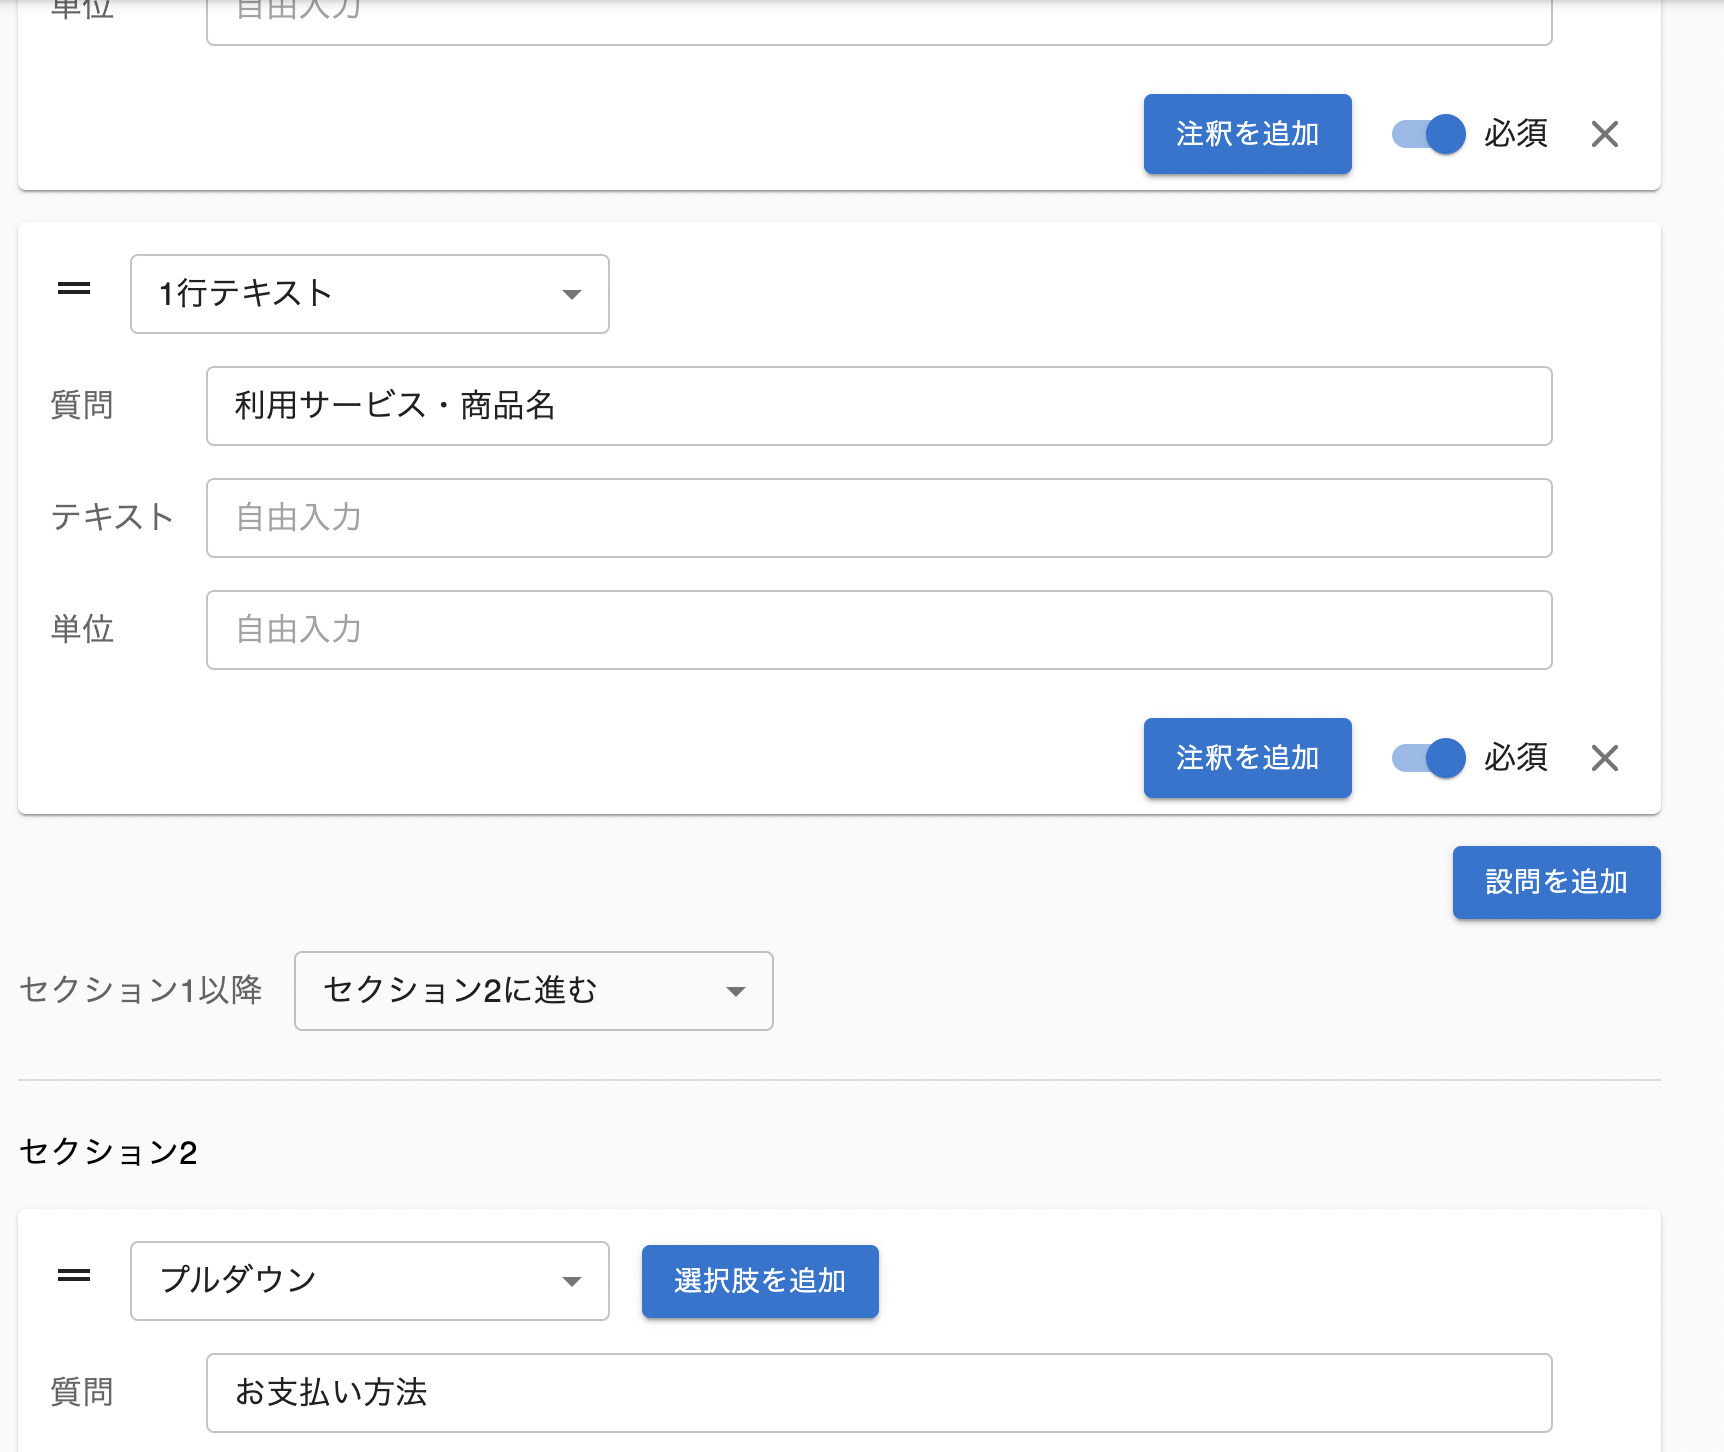Image resolution: width=1724 pixels, height=1452 pixels.
Task: Click the テキスト free input field
Action: coord(878,518)
